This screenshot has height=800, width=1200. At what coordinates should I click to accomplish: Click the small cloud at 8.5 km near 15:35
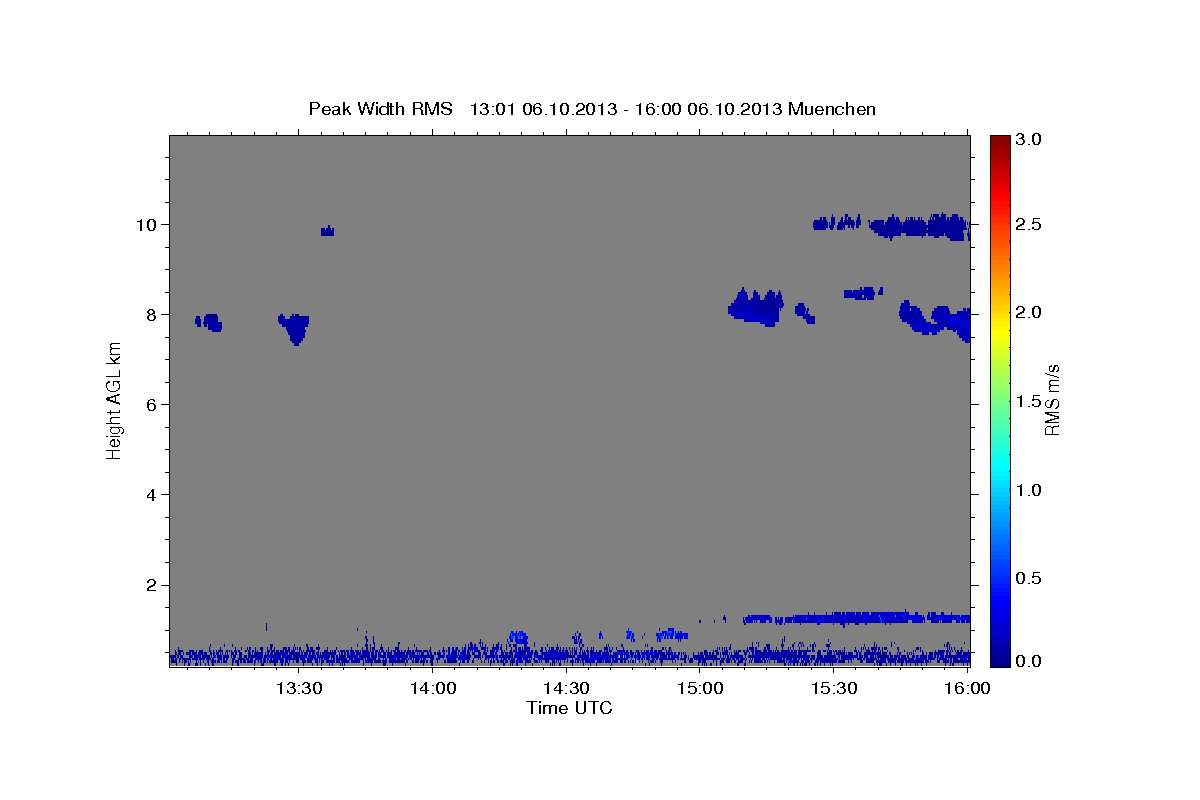(x=862, y=293)
